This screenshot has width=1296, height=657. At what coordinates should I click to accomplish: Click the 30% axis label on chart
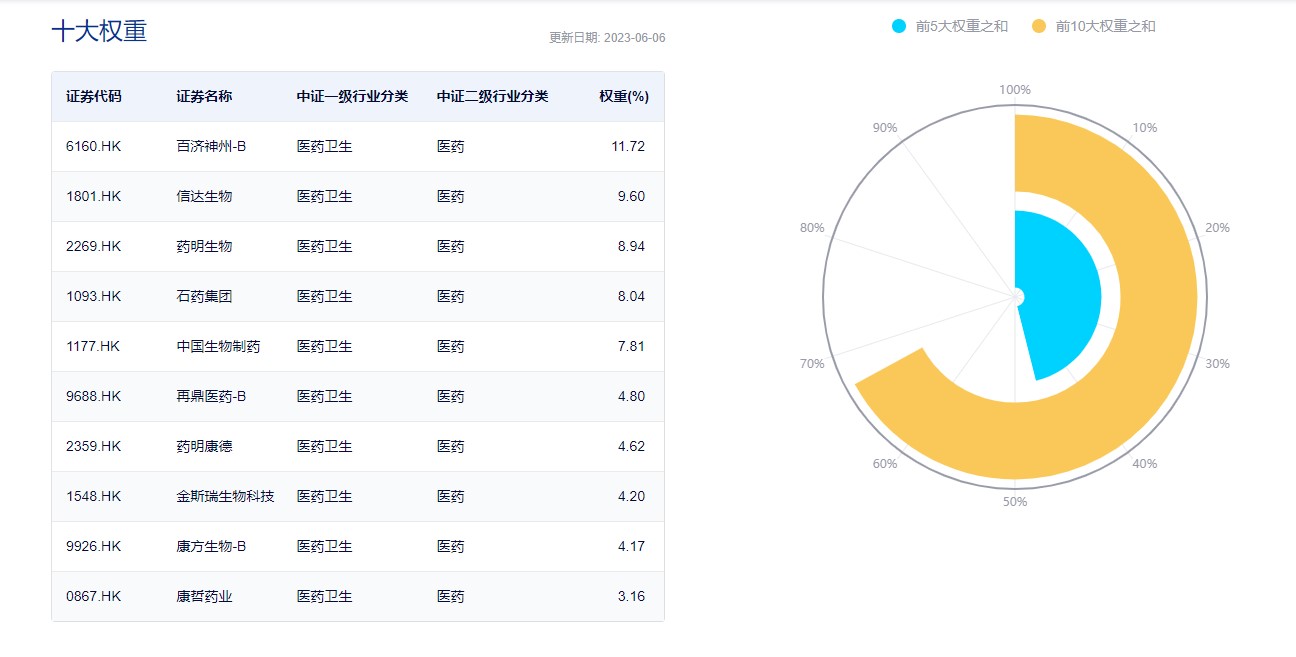pos(1217,364)
